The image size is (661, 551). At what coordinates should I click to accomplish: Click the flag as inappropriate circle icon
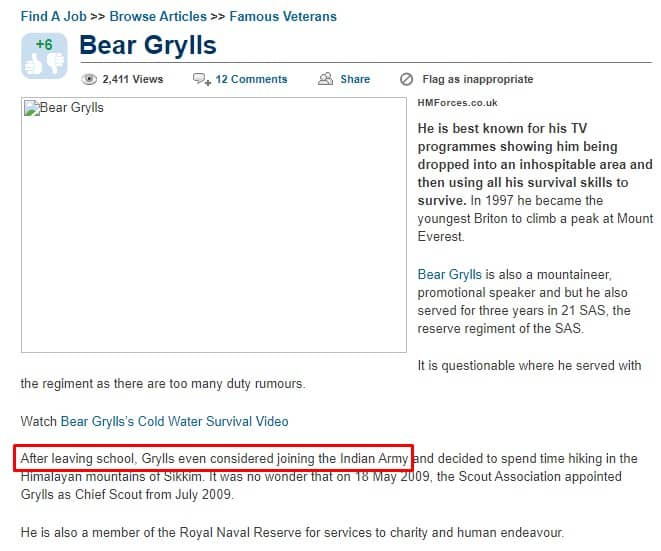[x=406, y=79]
